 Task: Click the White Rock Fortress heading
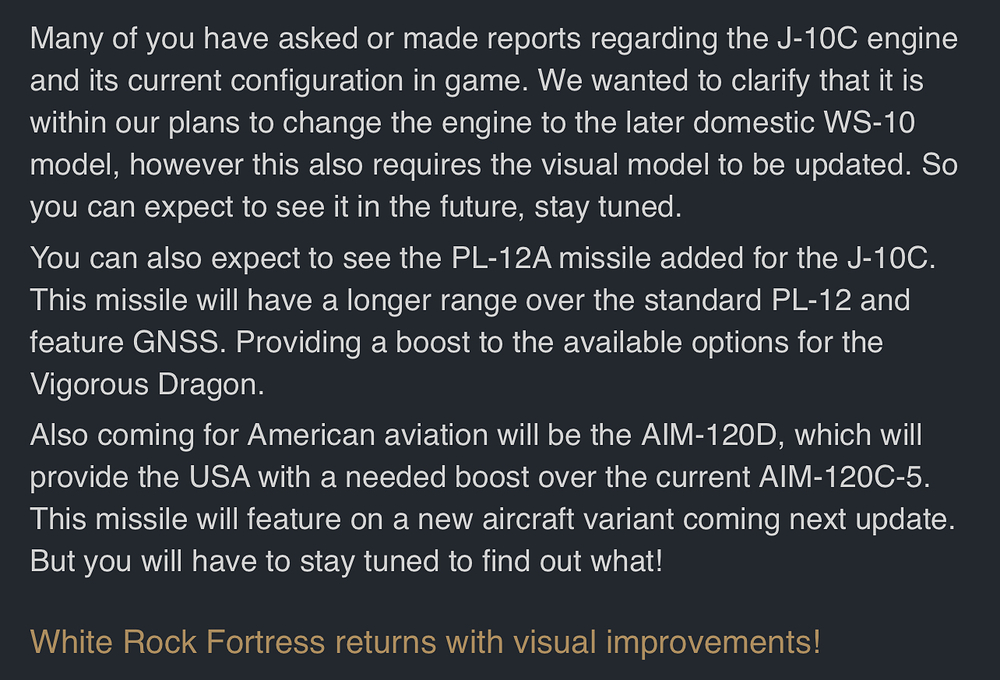tap(425, 641)
